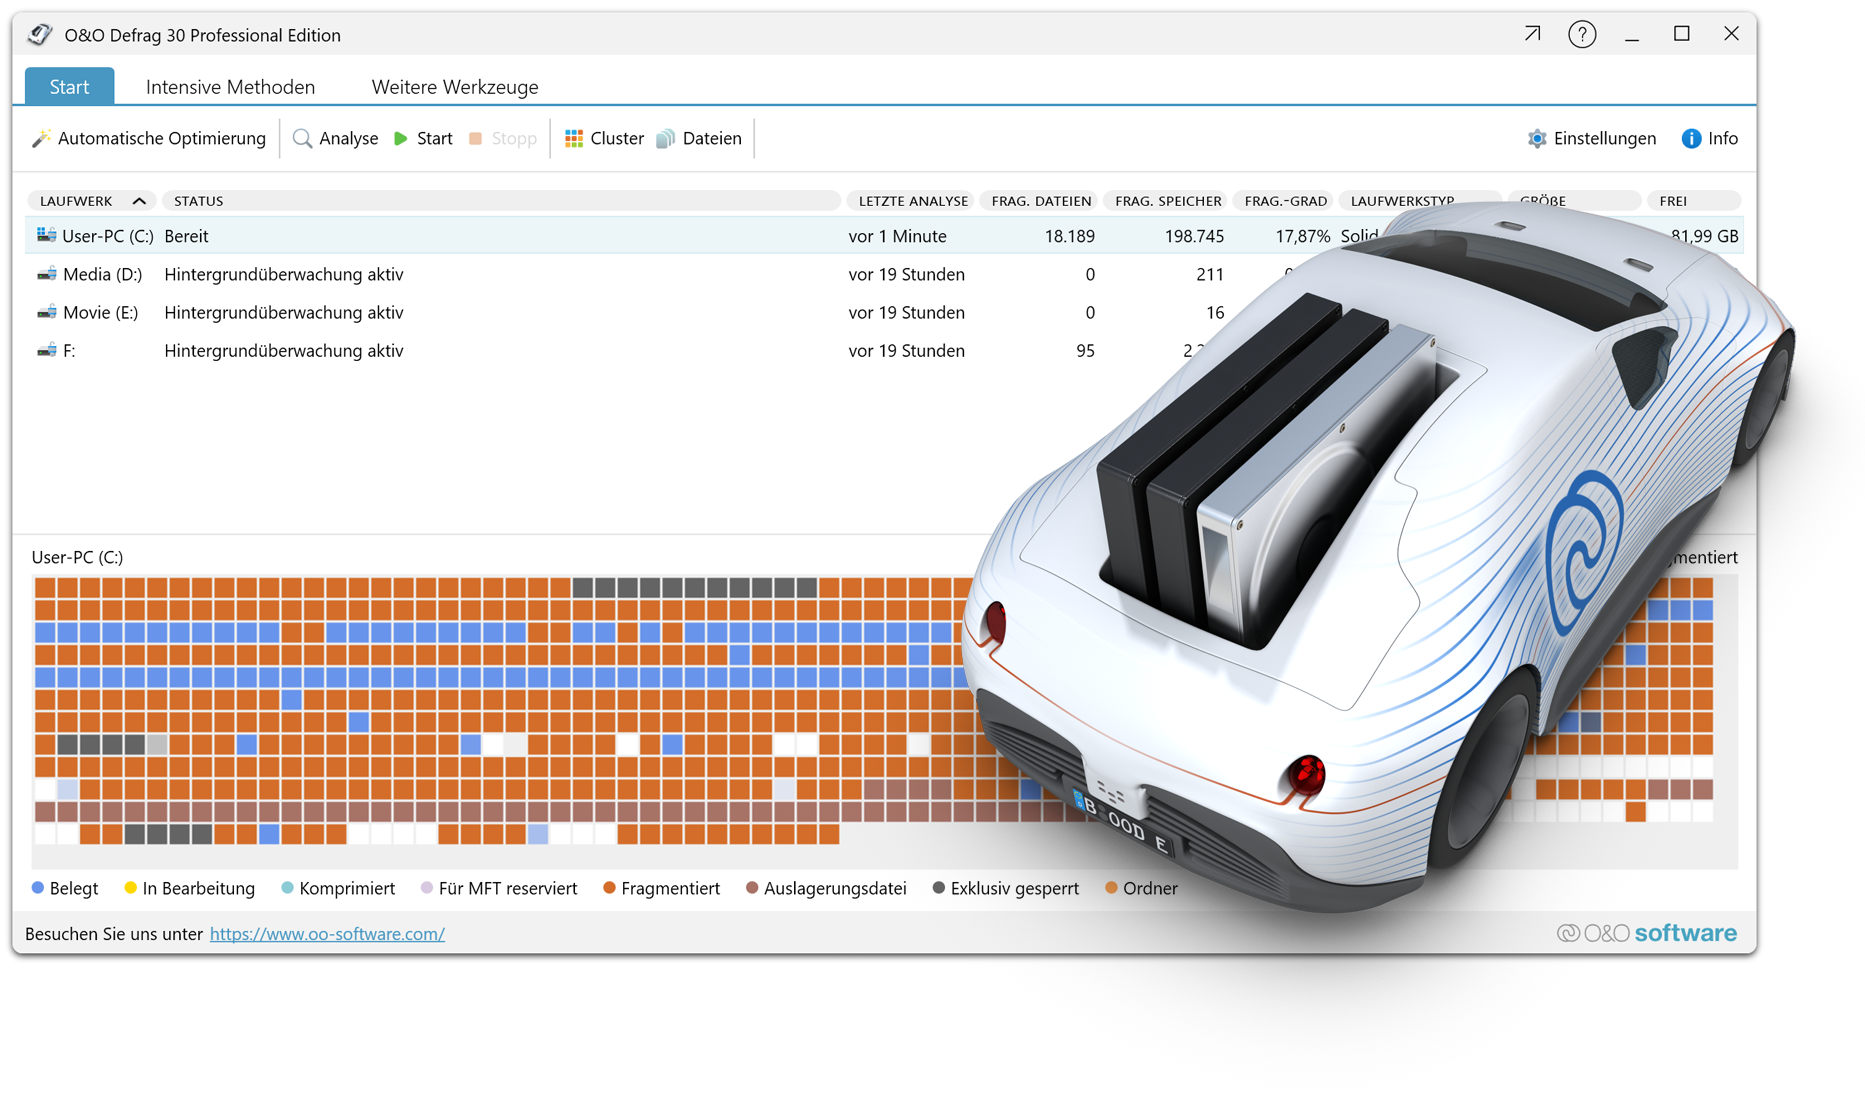
Task: Select the User-PC (C:) drive icon
Action: [x=46, y=236]
